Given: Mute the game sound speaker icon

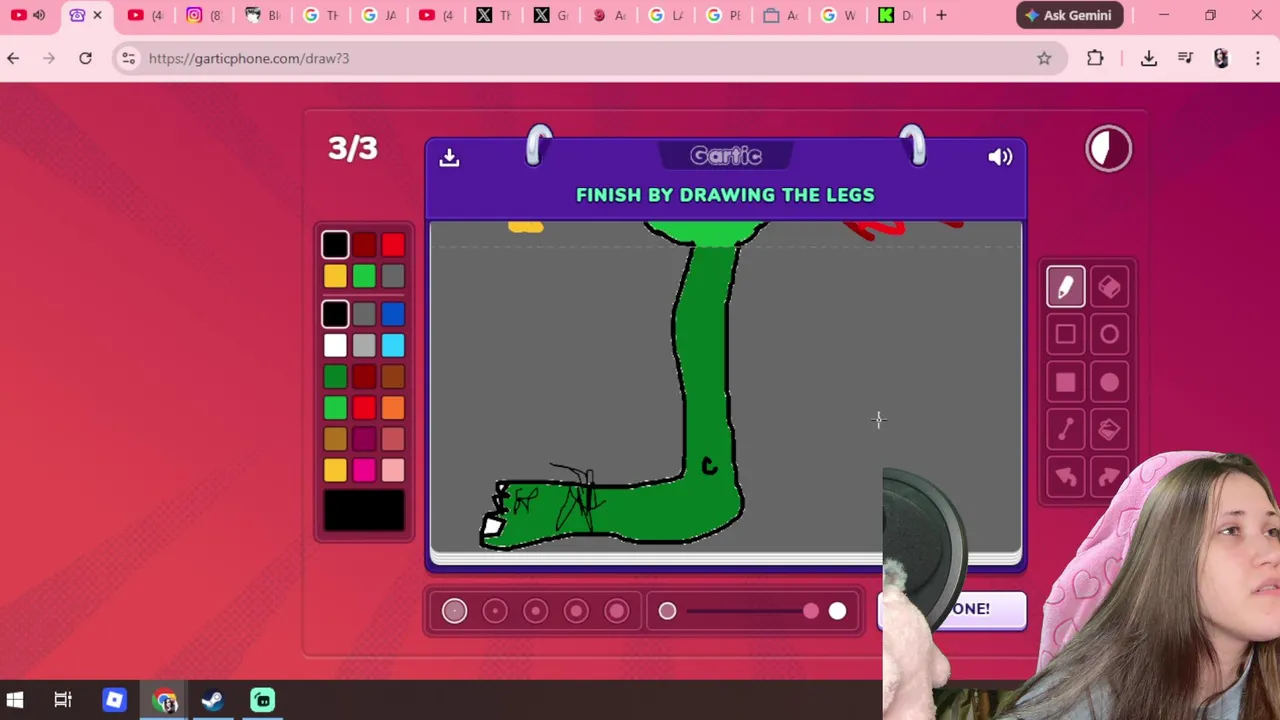Looking at the screenshot, I should point(1000,157).
